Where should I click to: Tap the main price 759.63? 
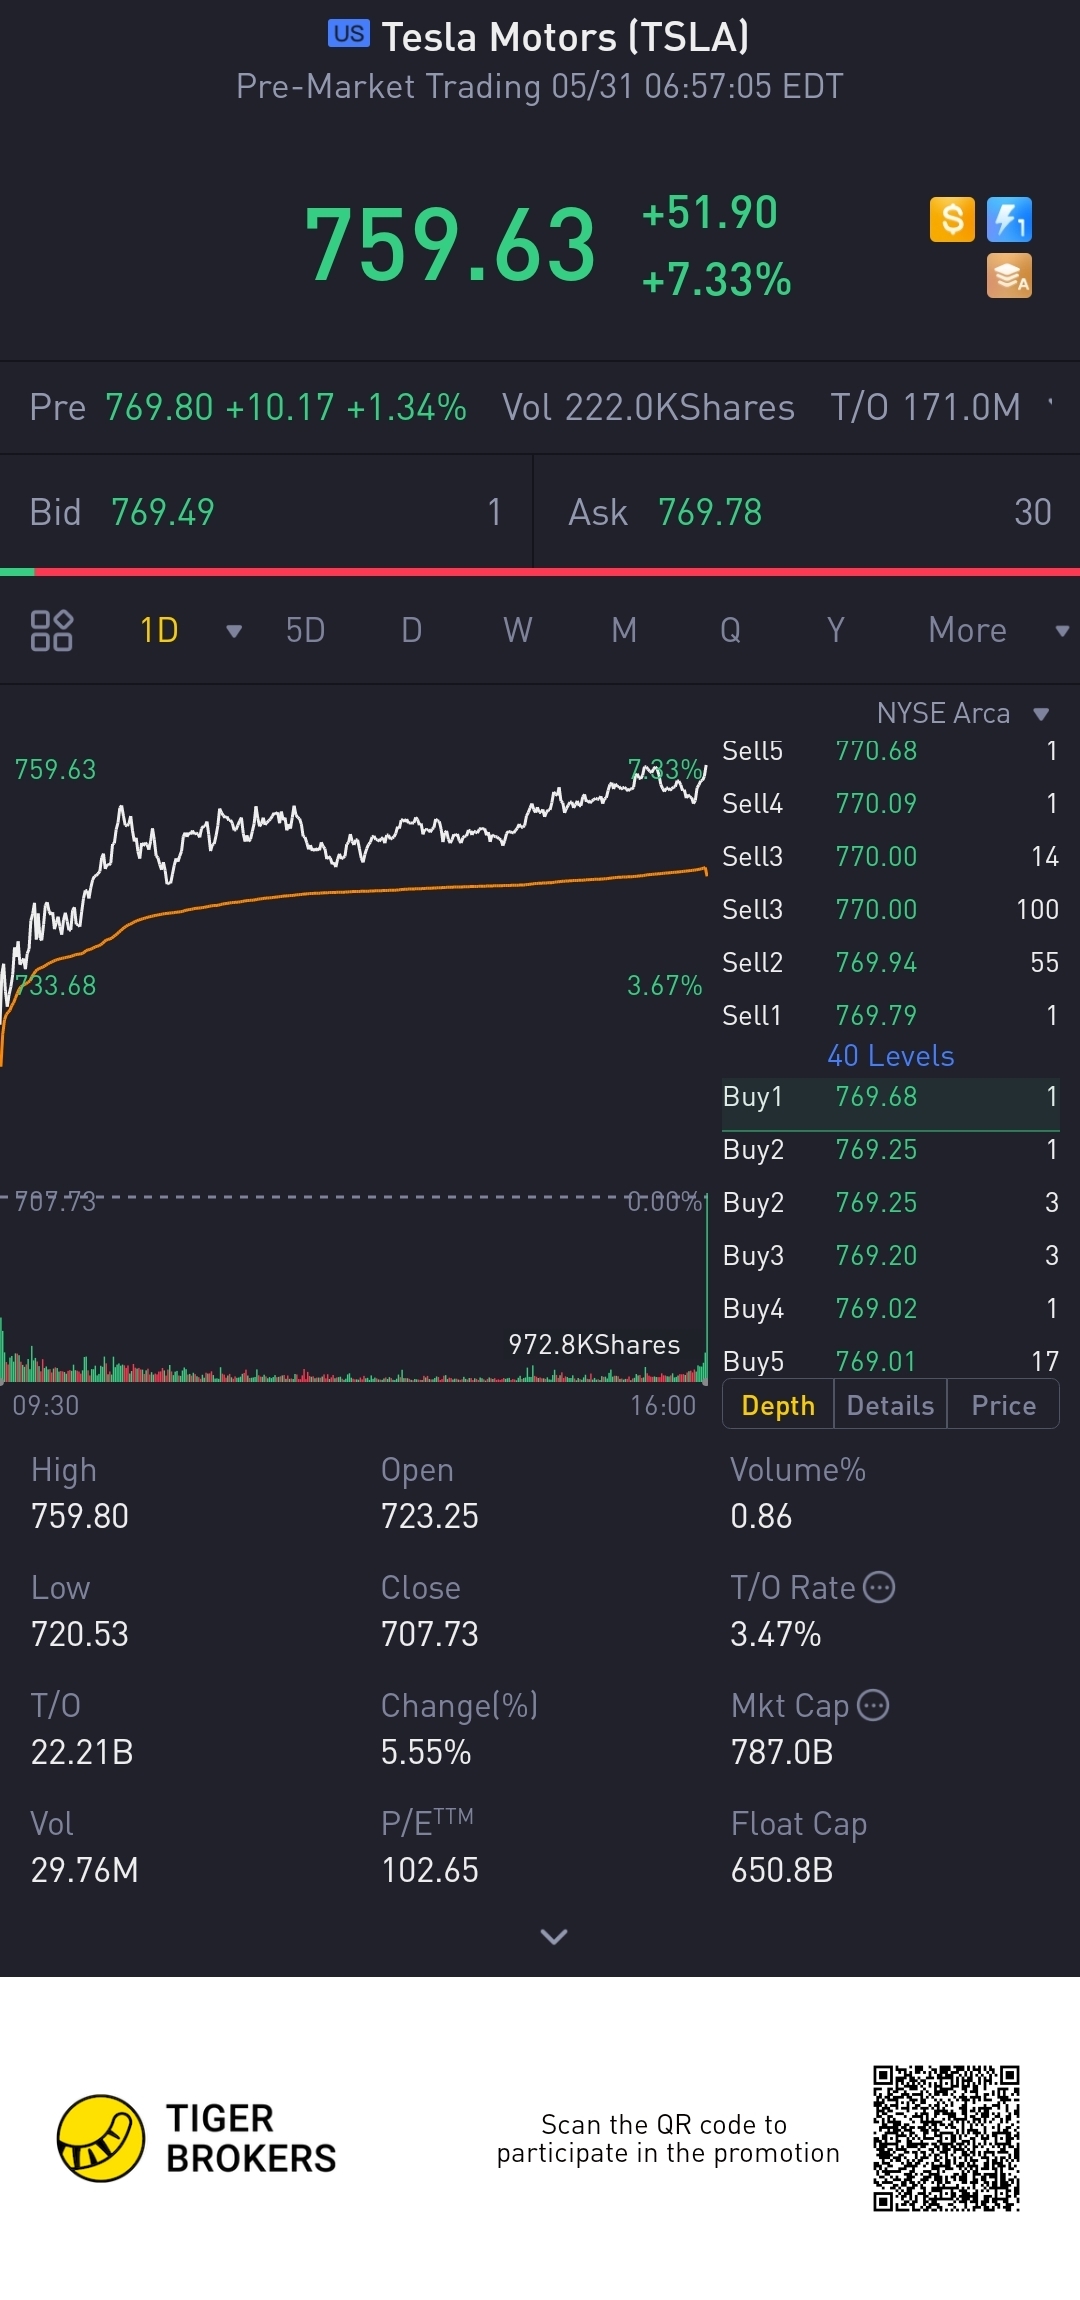[450, 245]
